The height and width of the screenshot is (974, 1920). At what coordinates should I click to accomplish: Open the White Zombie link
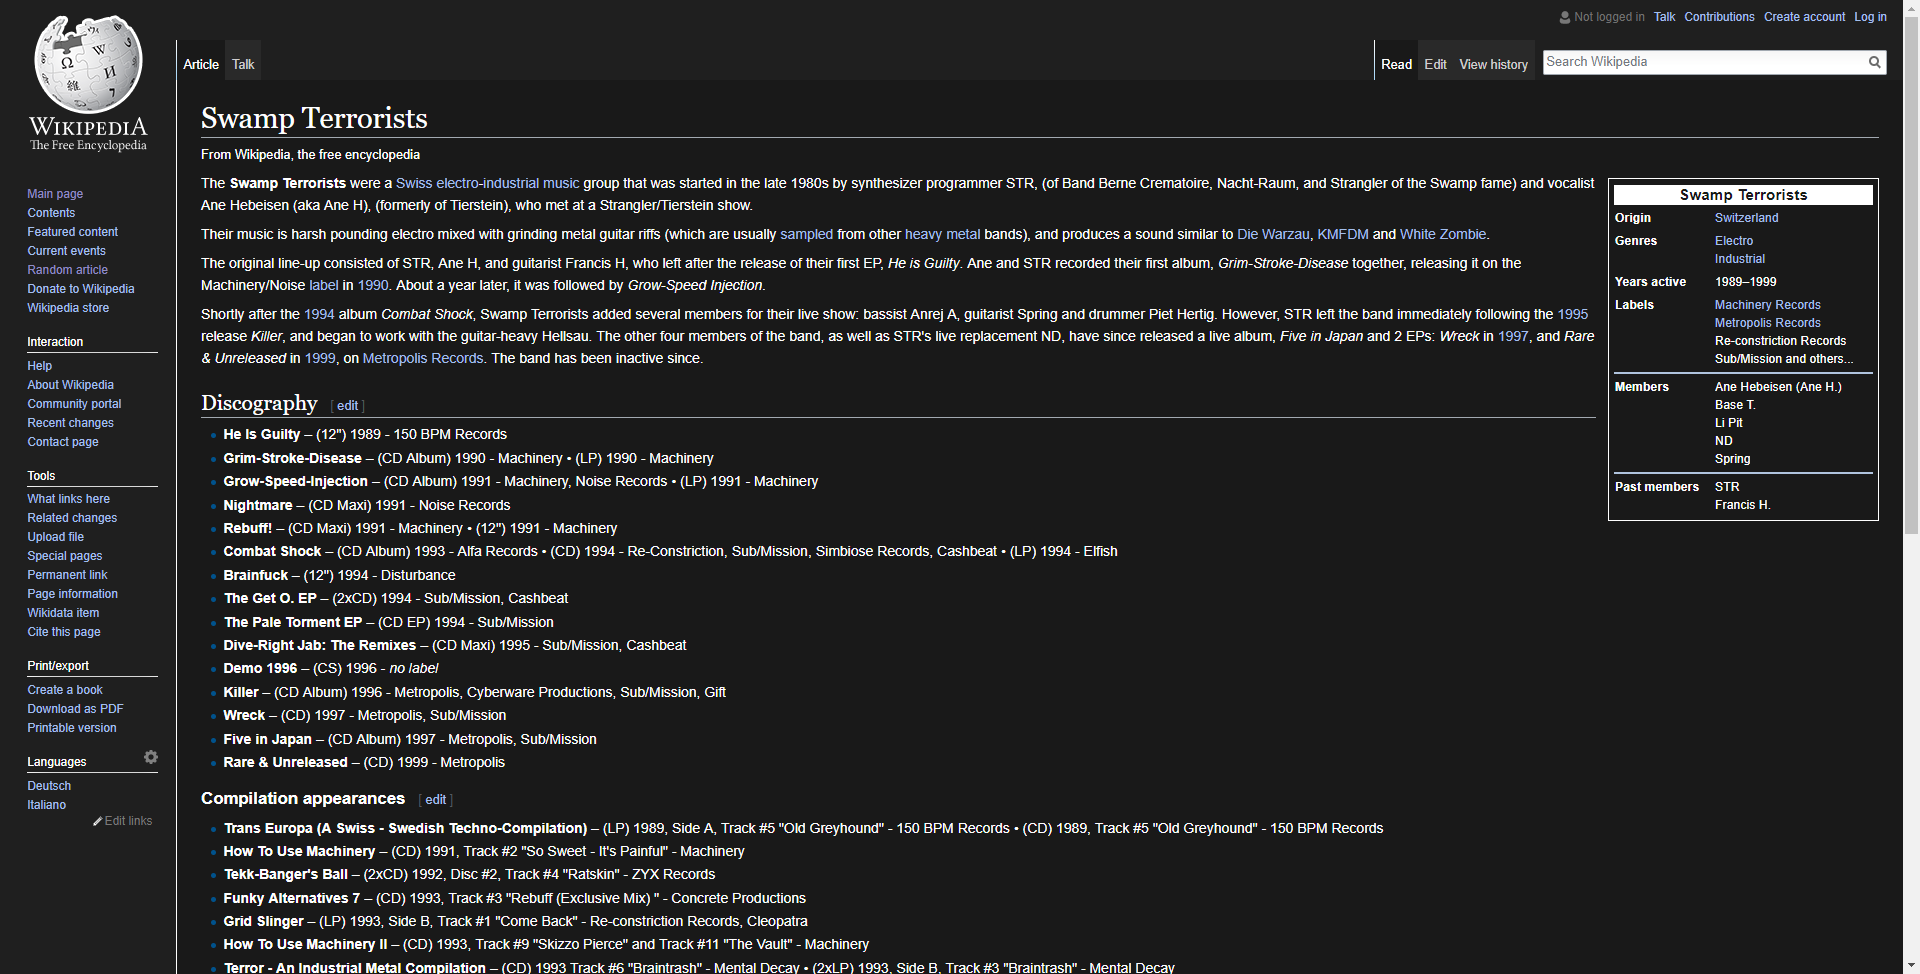click(x=1443, y=234)
